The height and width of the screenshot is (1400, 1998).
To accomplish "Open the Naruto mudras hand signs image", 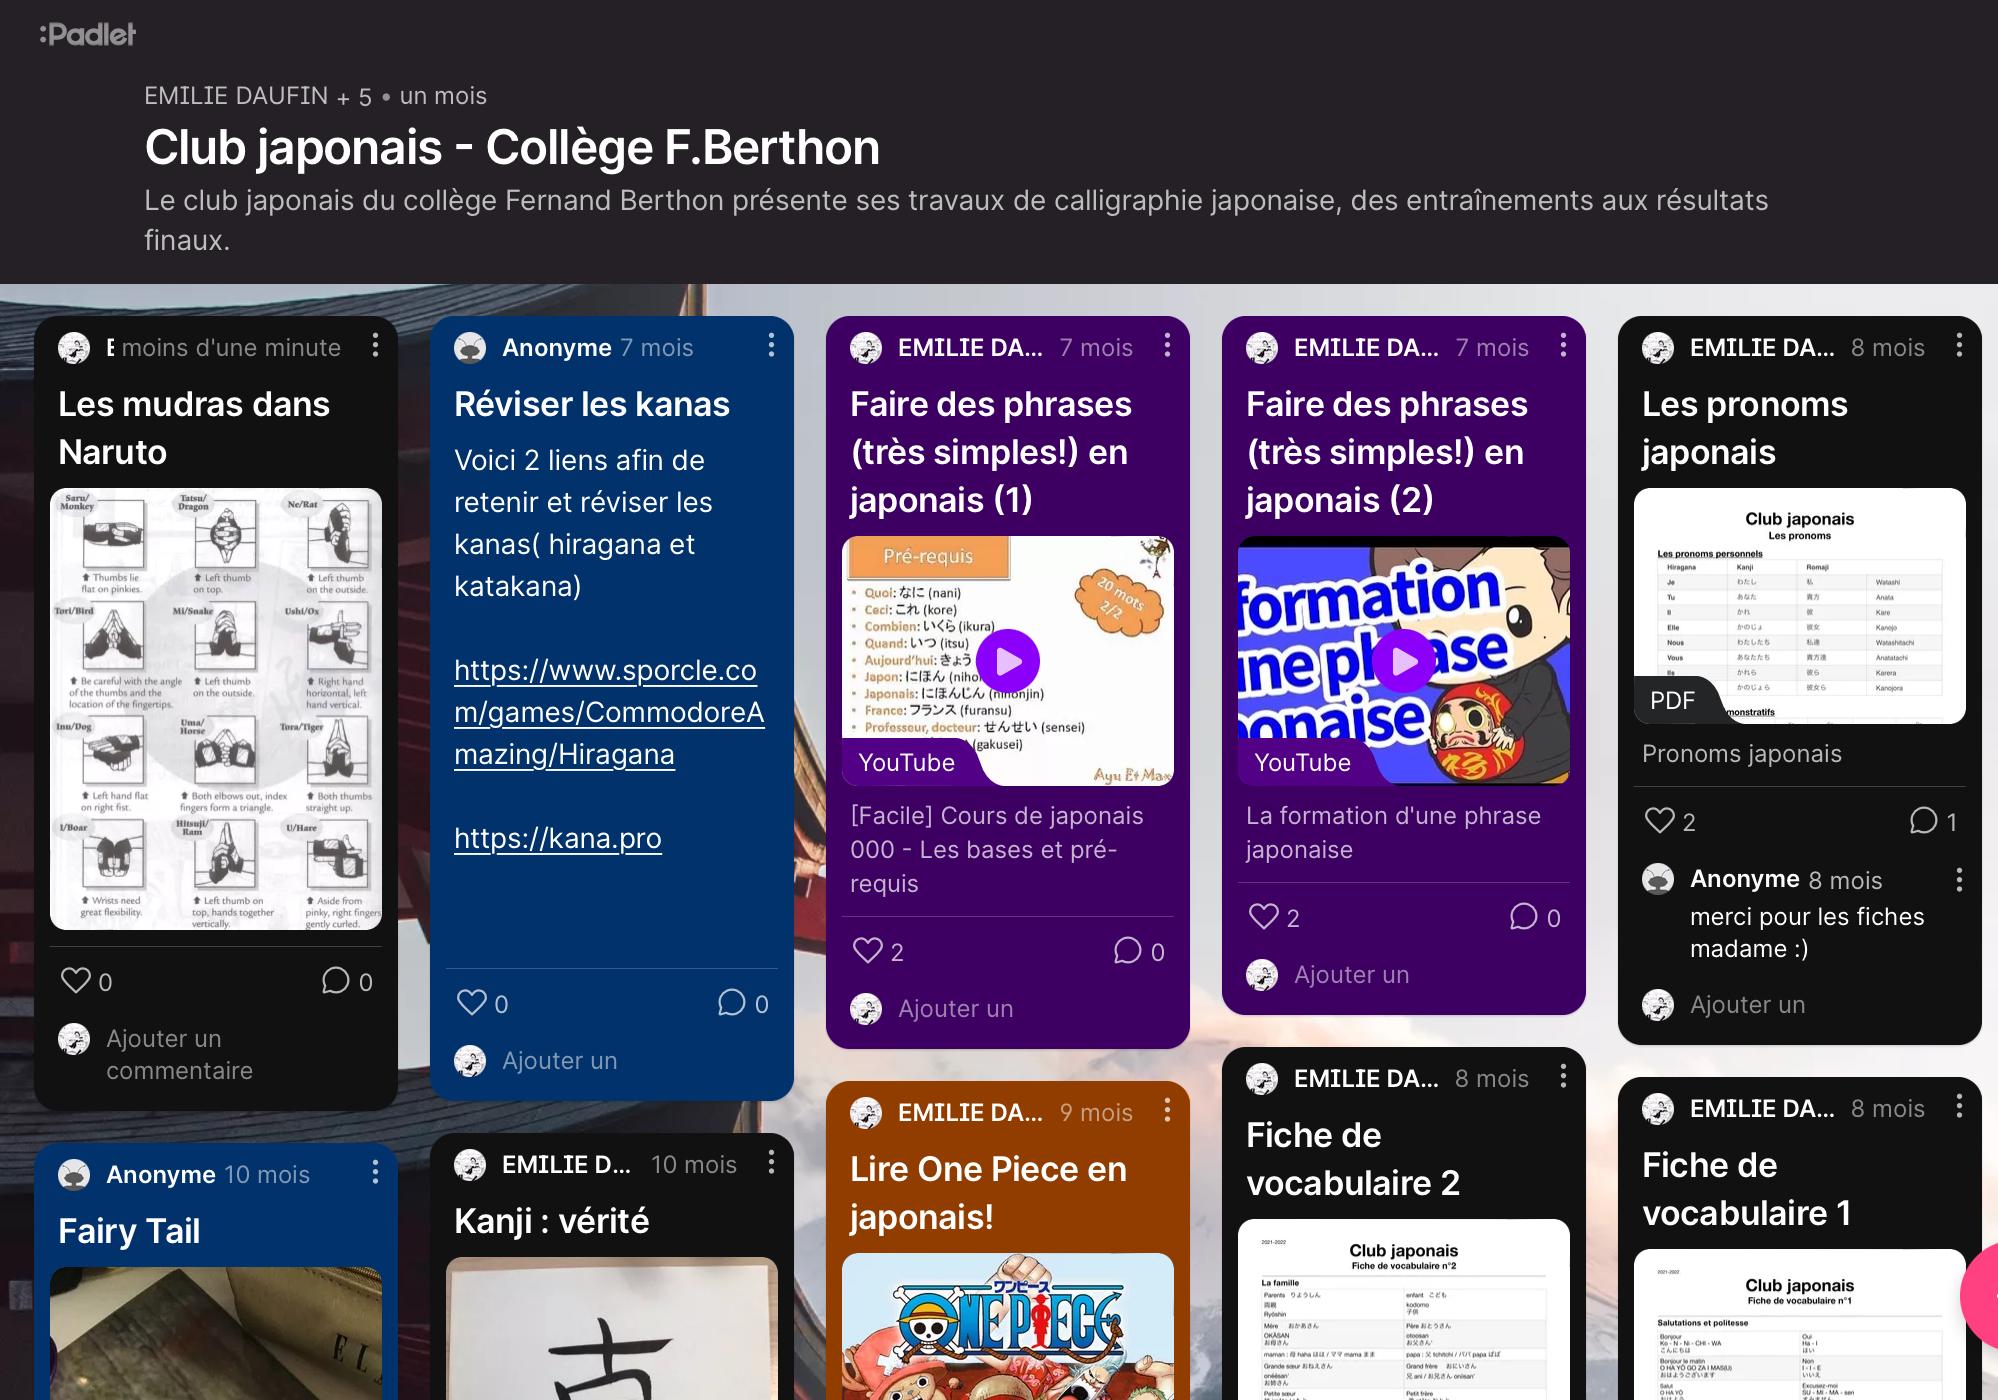I will coord(216,709).
